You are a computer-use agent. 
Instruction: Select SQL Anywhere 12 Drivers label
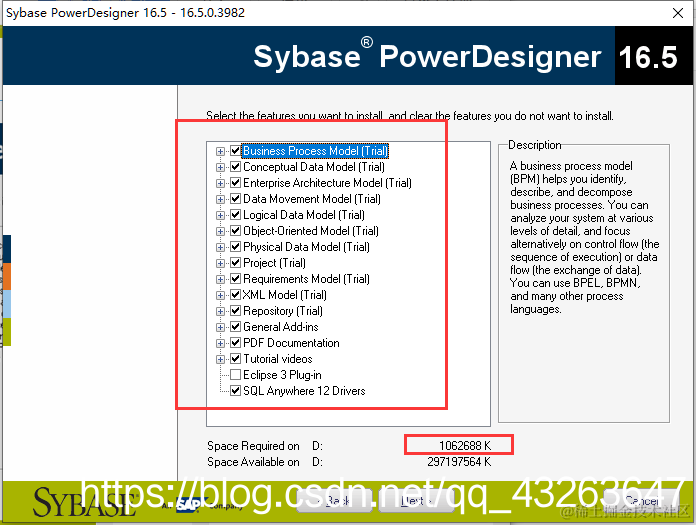[304, 391]
